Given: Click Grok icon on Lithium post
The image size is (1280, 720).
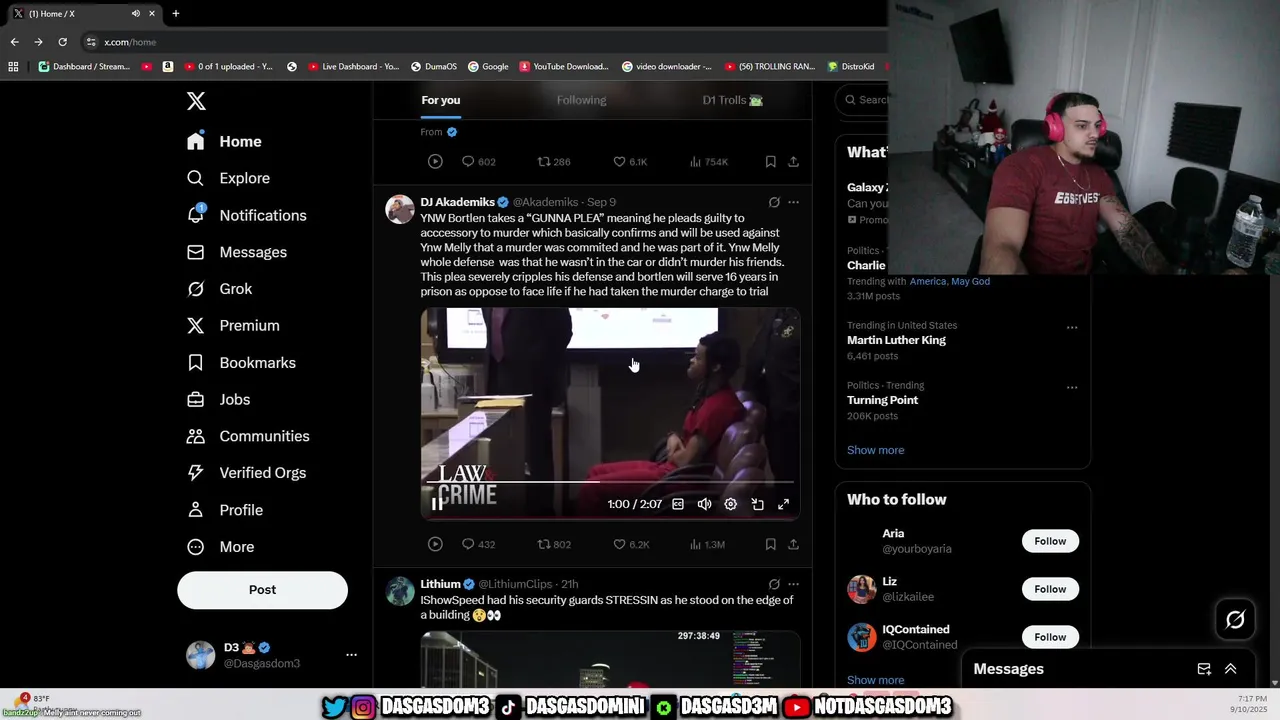Looking at the screenshot, I should click(x=774, y=584).
